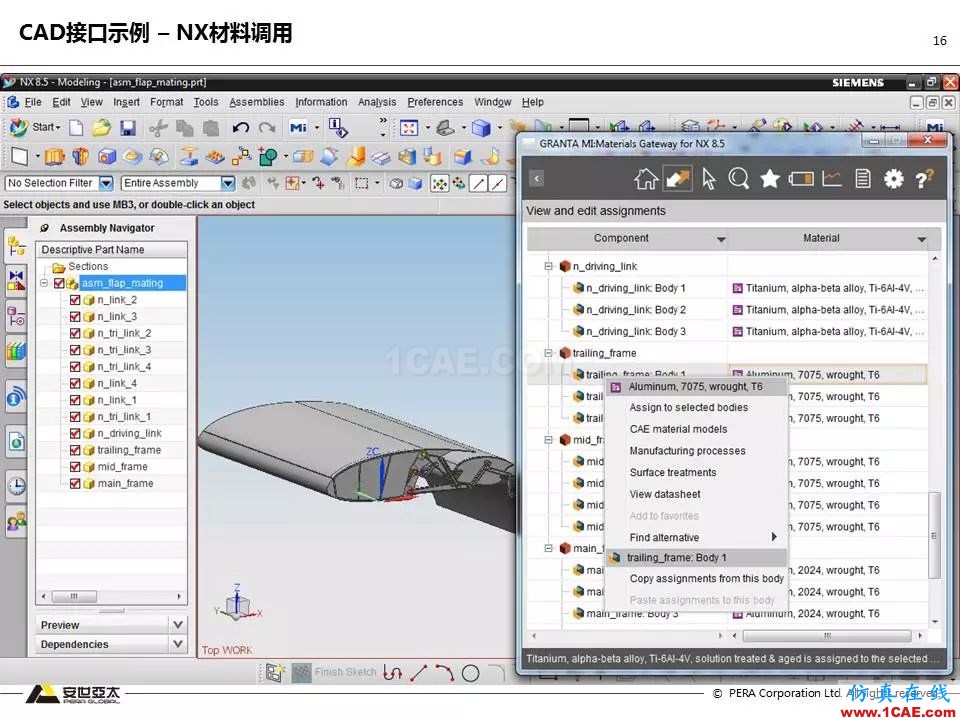This screenshot has width=960, height=720.
Task: Click Descriptive Part Name column header
Action: (111, 250)
